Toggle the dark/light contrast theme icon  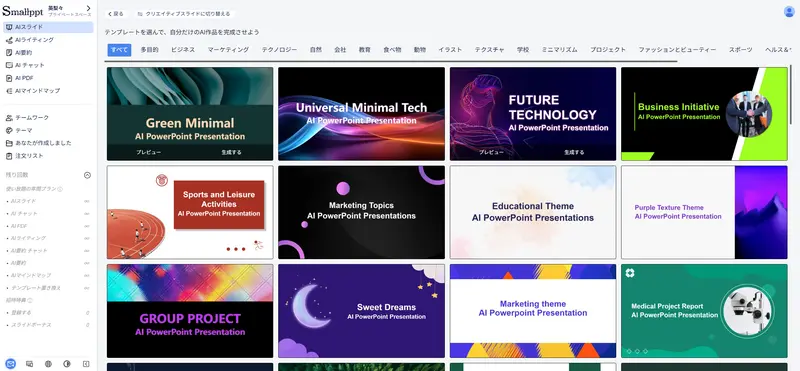[67, 364]
